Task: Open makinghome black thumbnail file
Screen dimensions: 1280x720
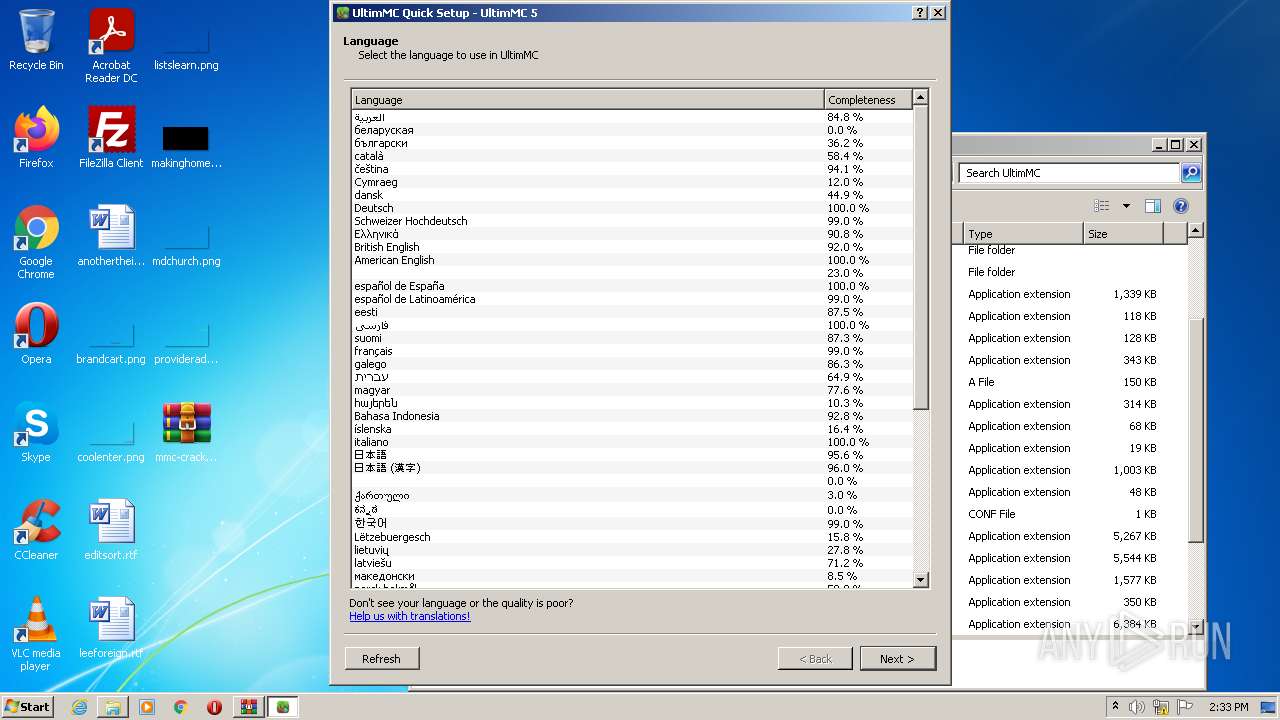Action: pos(186,146)
